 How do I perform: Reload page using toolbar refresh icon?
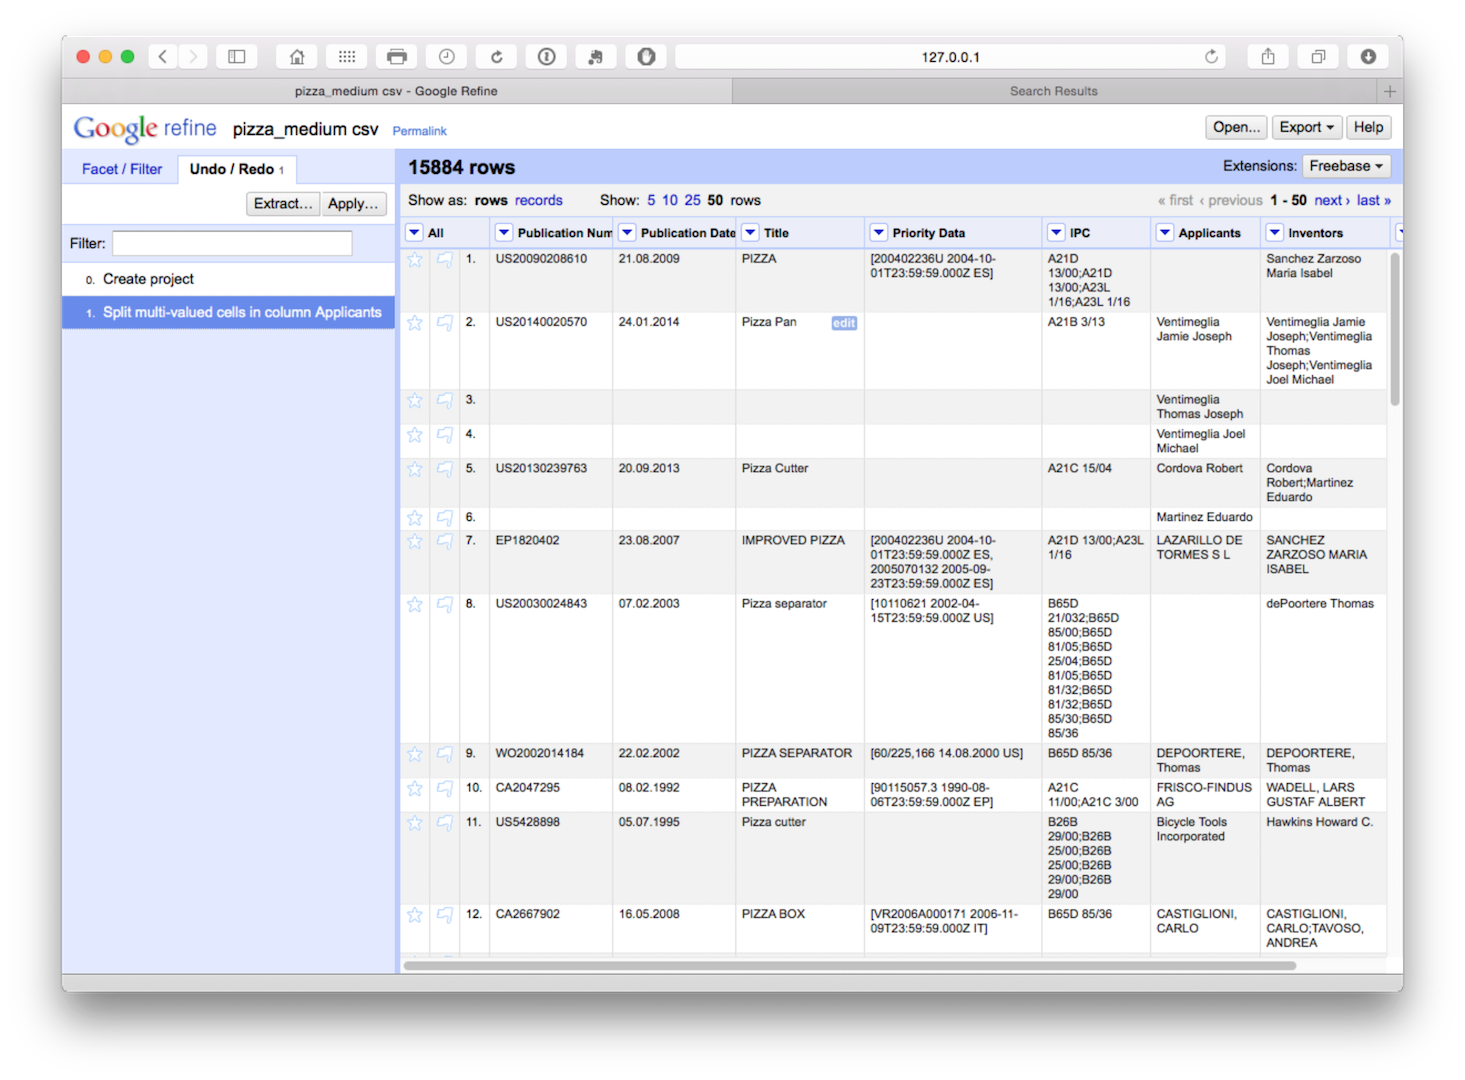click(497, 57)
